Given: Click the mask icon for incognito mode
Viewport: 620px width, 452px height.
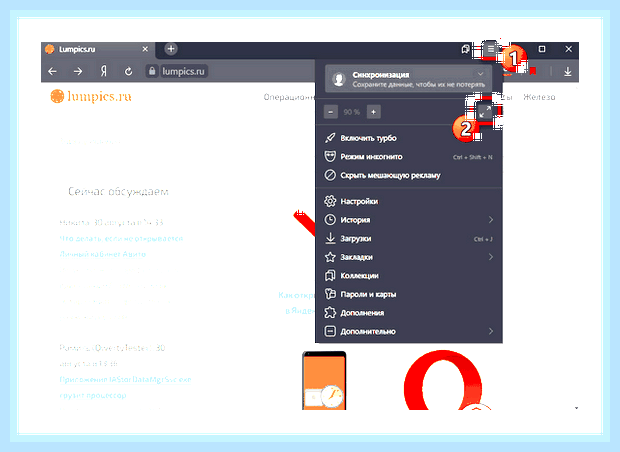Looking at the screenshot, I should point(330,157).
